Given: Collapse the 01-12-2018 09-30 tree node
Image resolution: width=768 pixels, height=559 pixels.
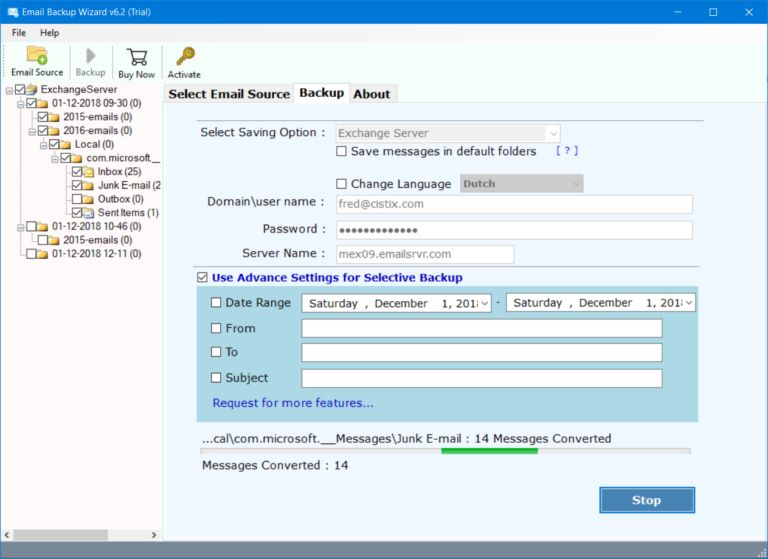Looking at the screenshot, I should point(21,104).
